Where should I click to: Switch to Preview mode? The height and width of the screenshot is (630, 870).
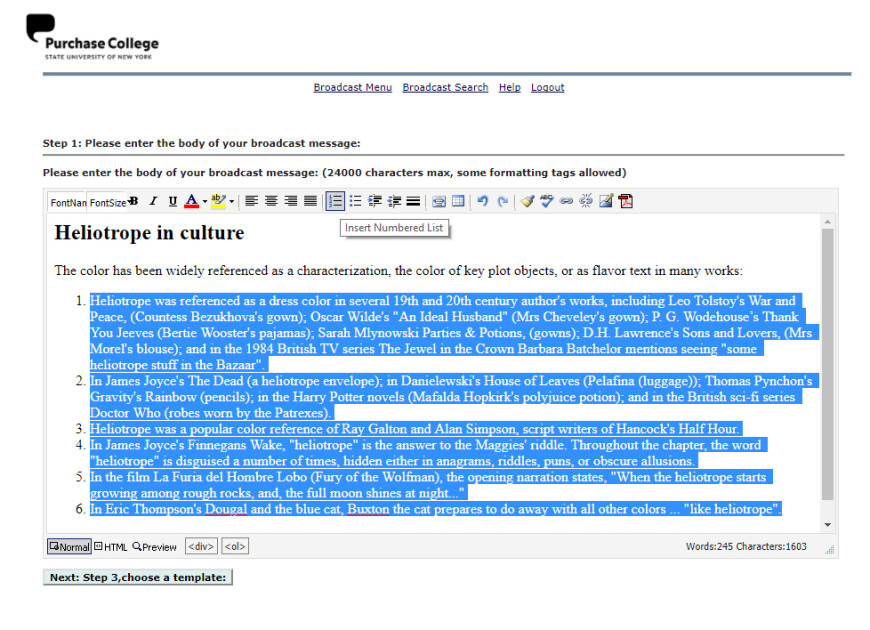point(154,547)
